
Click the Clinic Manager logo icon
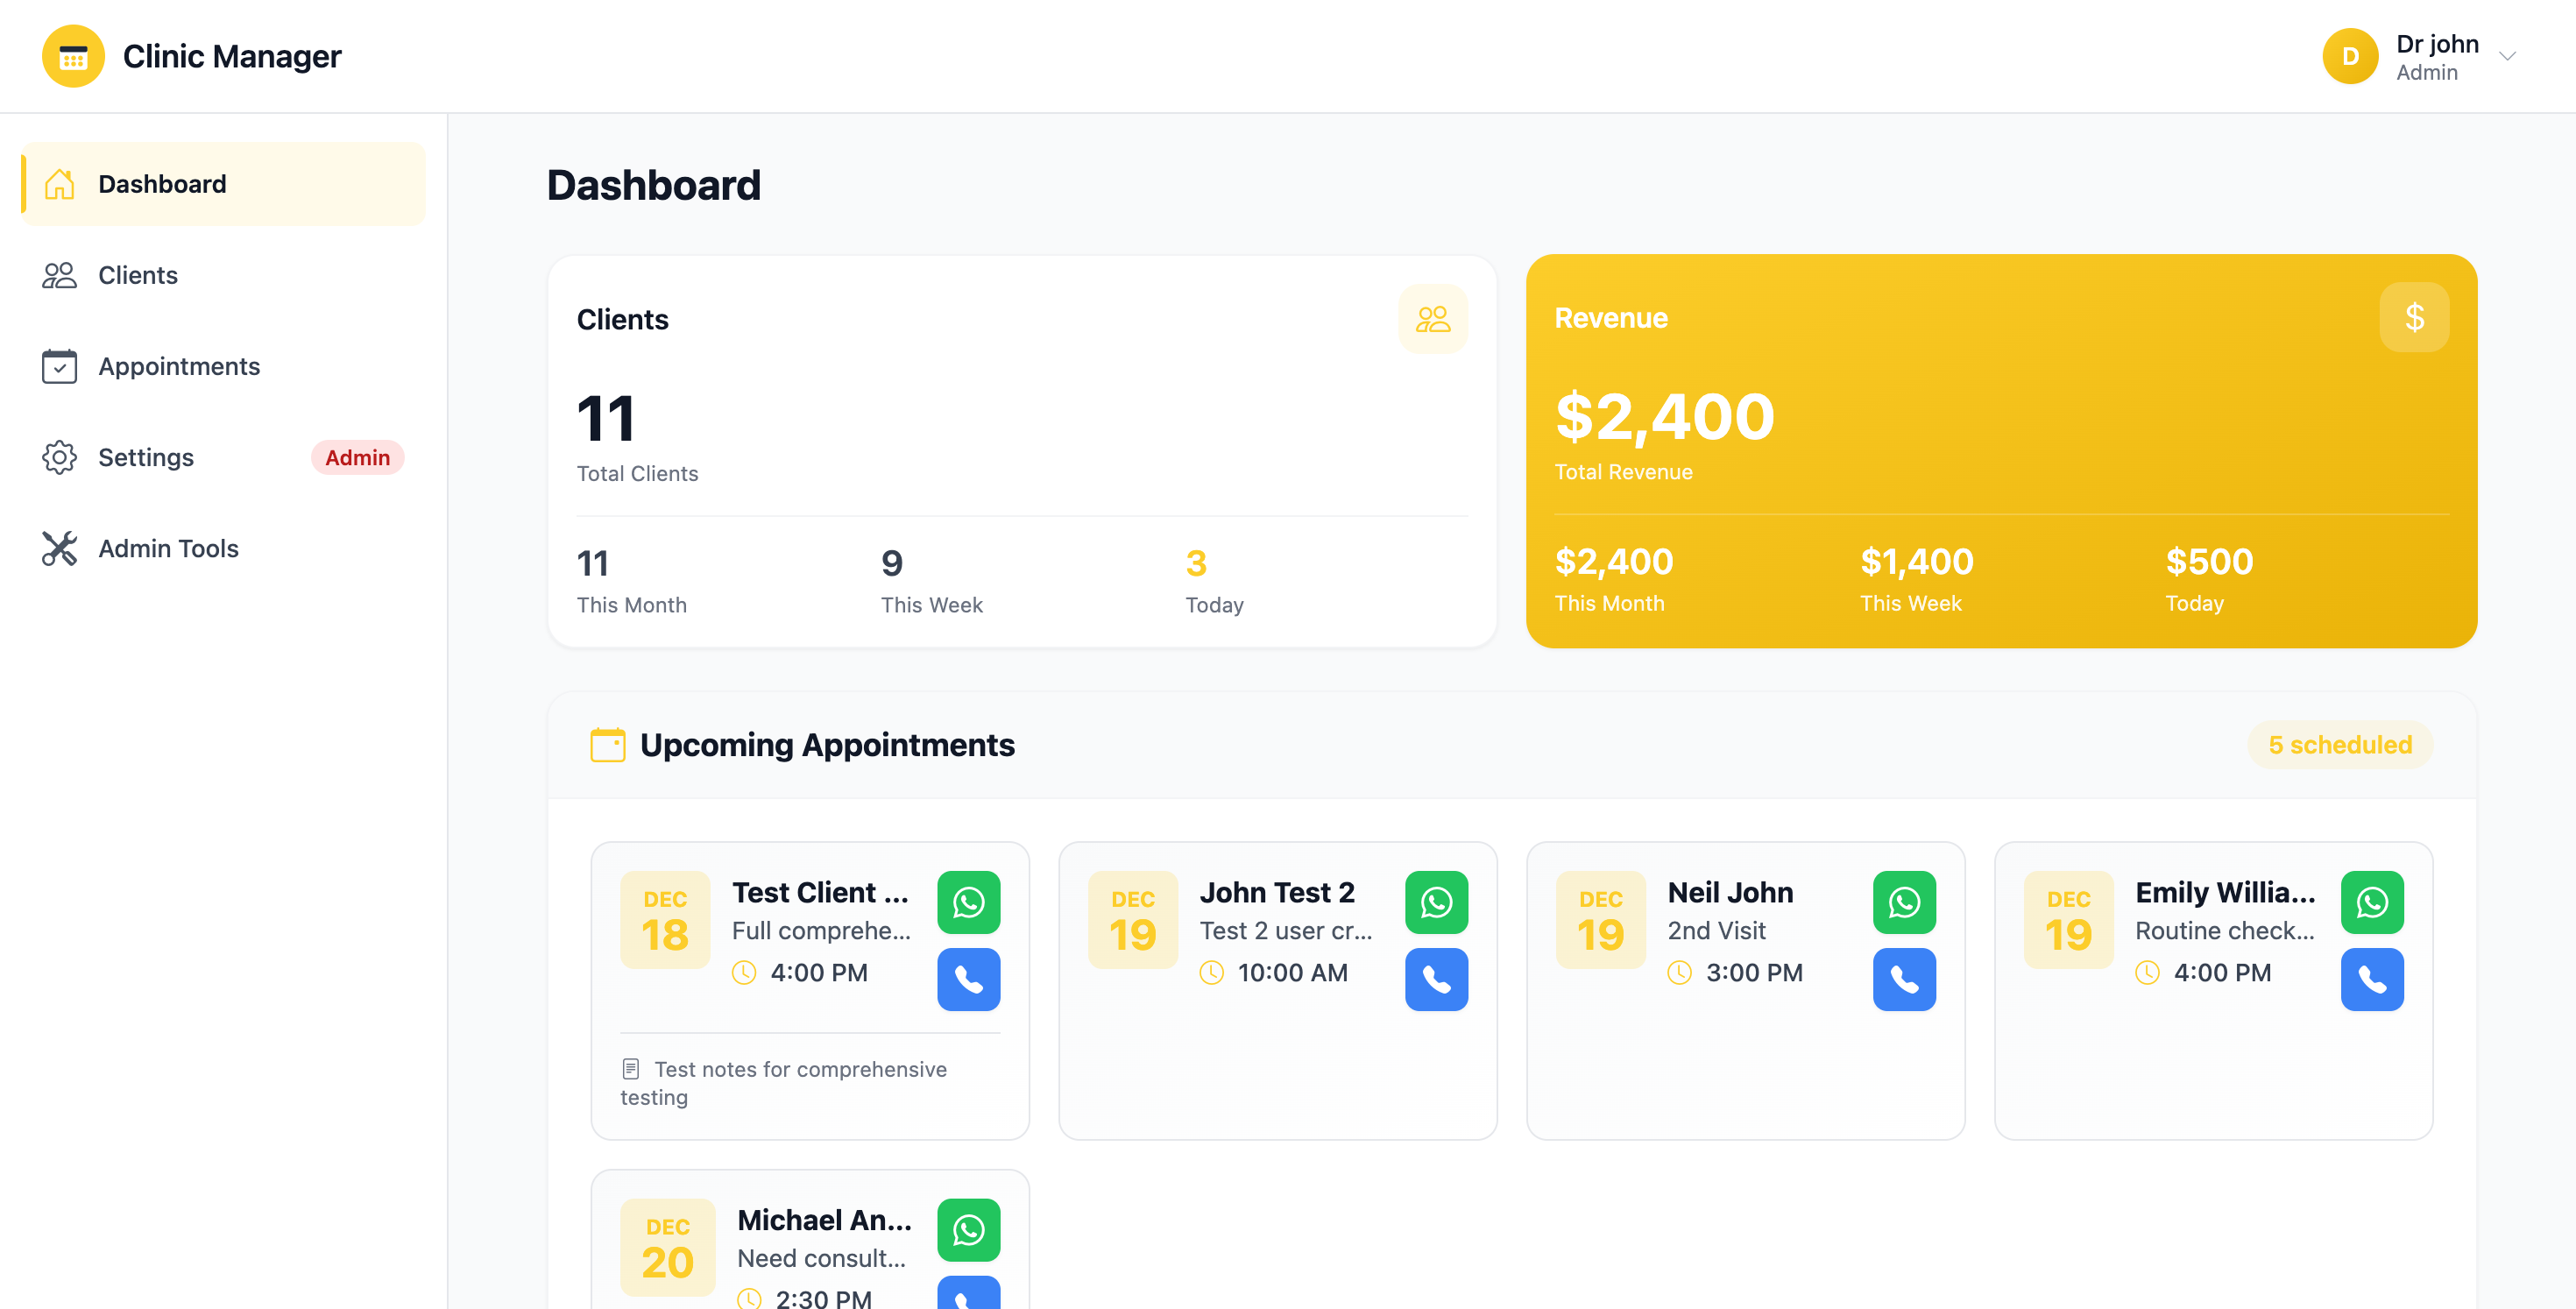[x=73, y=56]
